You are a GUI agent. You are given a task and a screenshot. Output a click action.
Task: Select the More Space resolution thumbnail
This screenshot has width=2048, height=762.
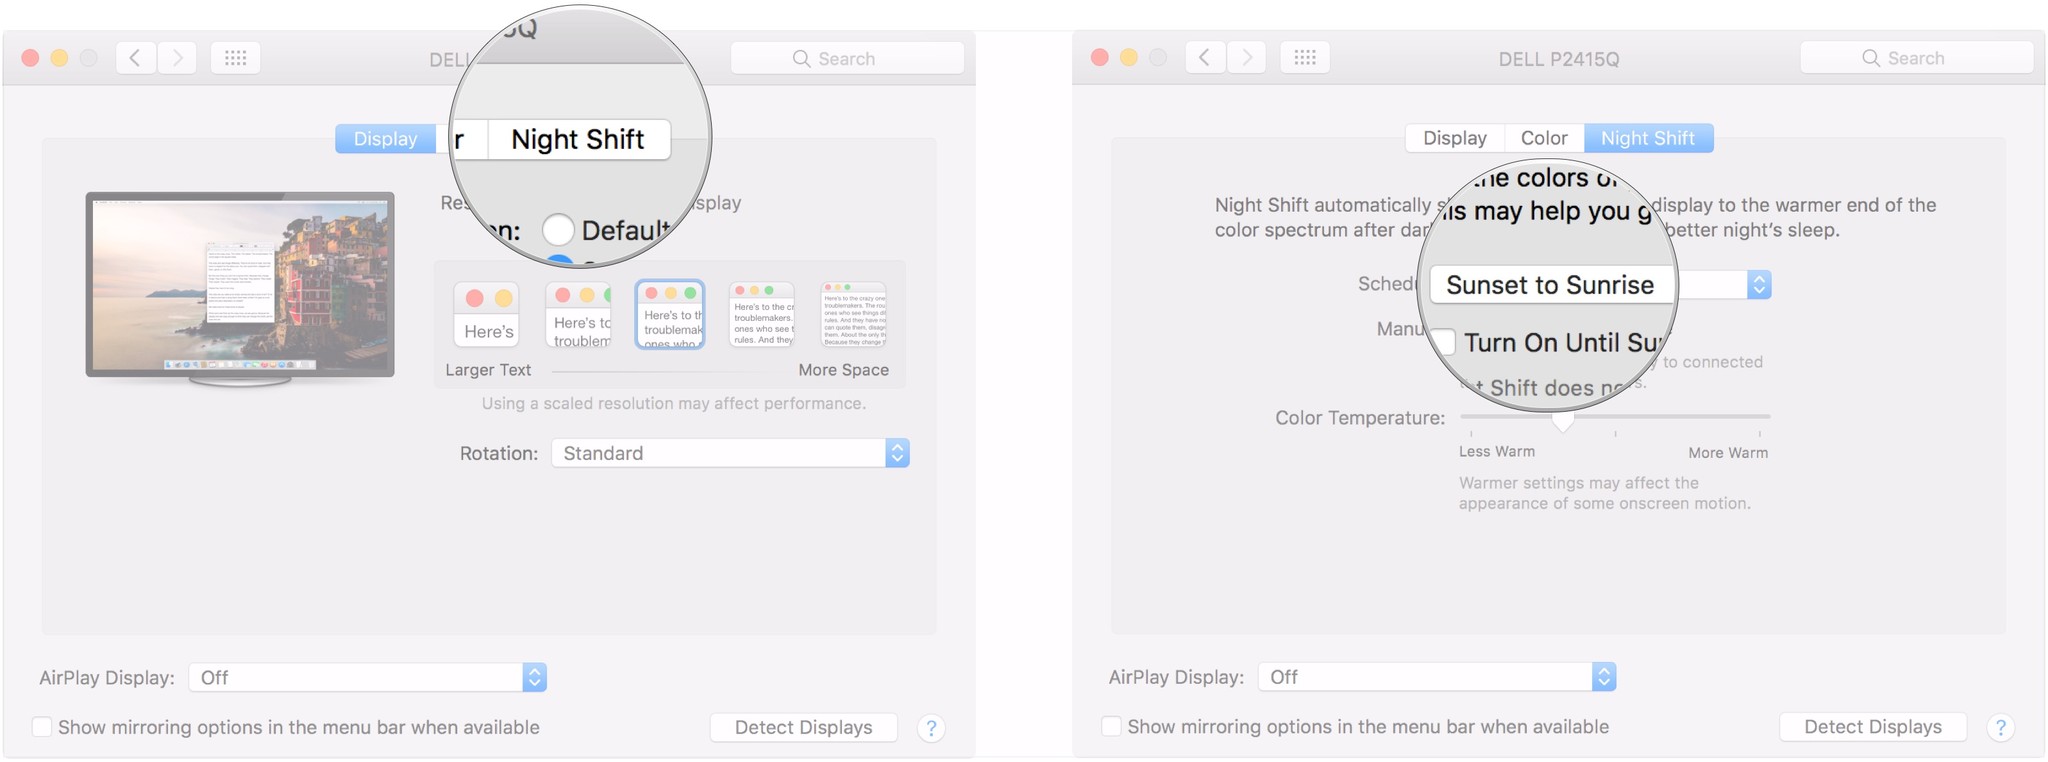pos(853,315)
